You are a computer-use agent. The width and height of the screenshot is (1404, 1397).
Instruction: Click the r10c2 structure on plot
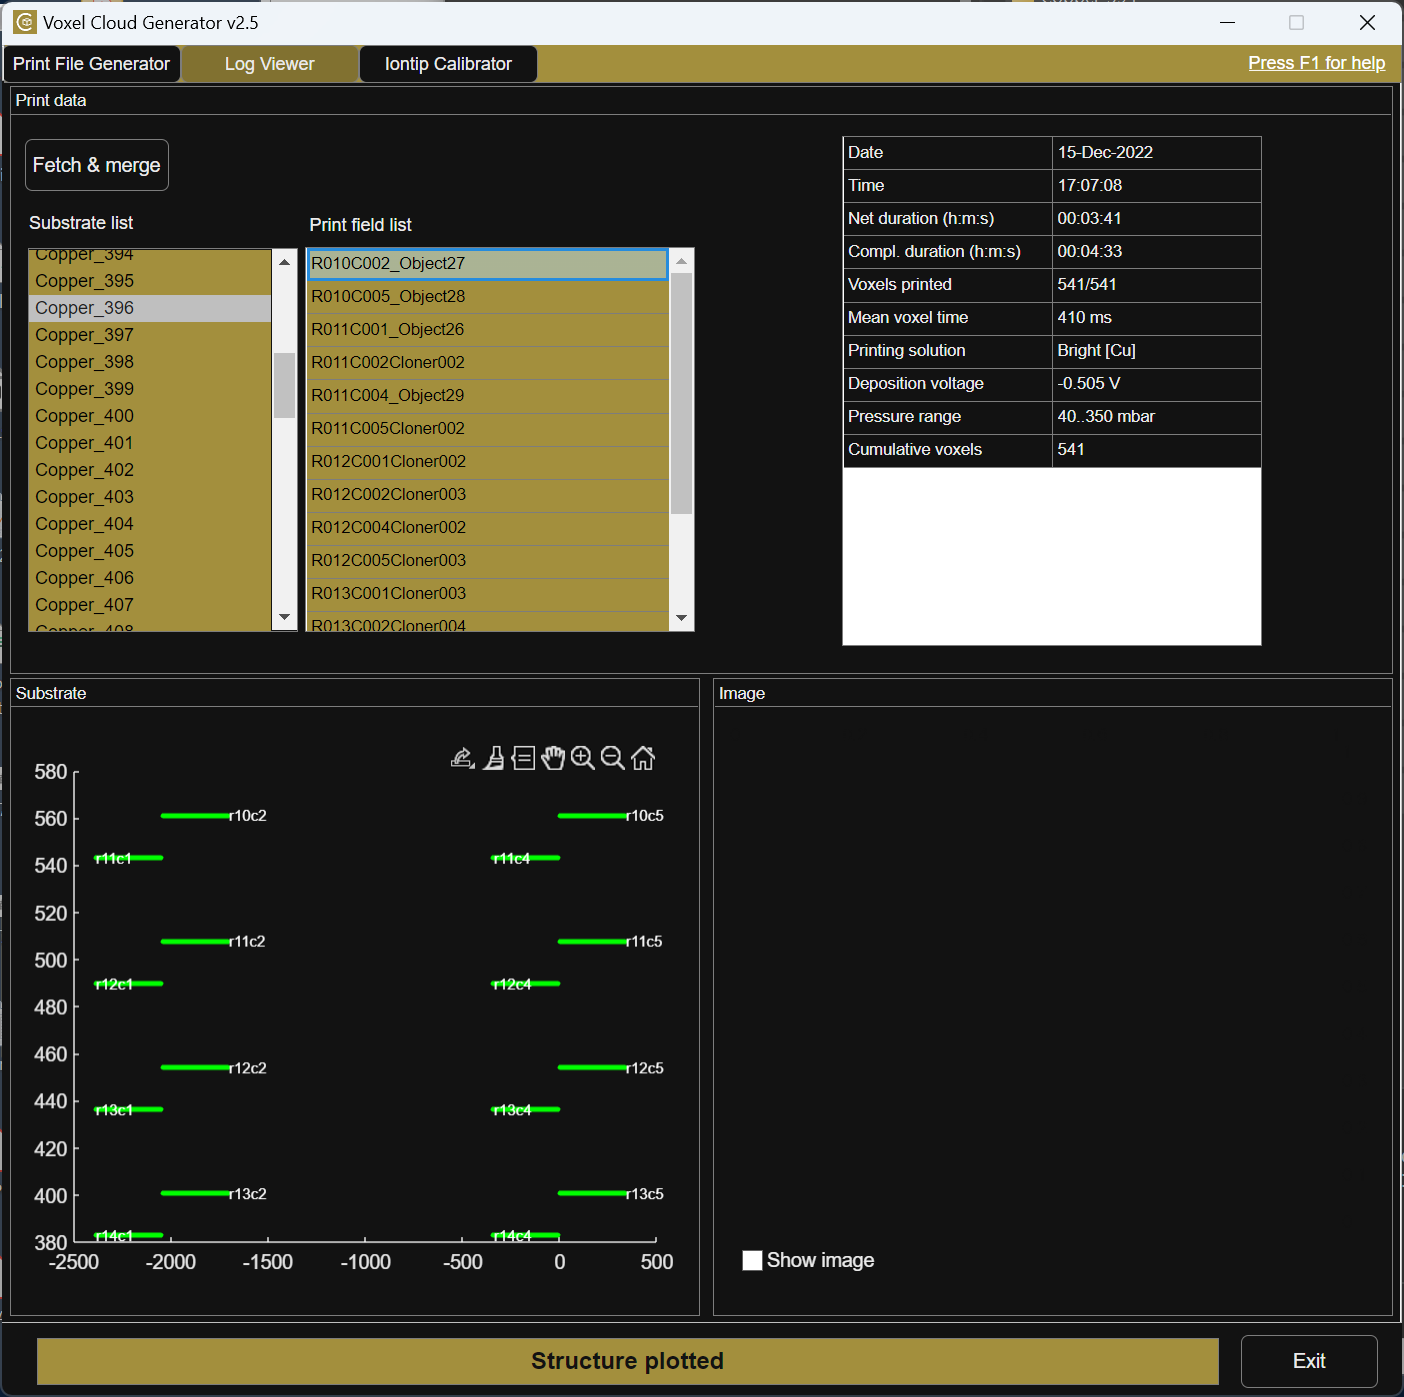pos(196,816)
